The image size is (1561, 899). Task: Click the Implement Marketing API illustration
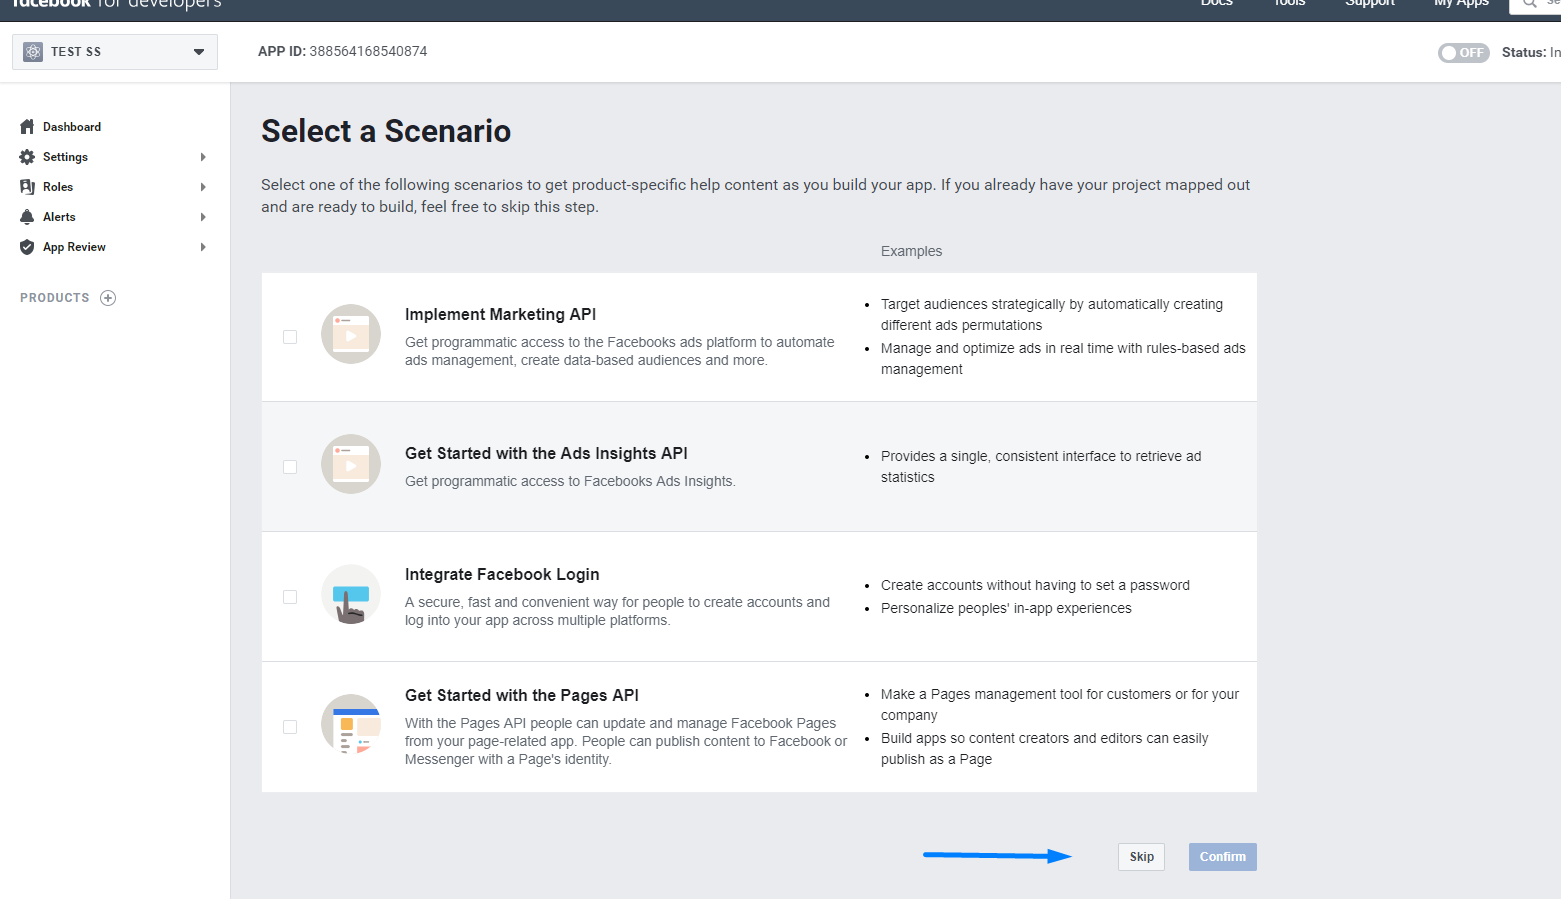coord(351,334)
